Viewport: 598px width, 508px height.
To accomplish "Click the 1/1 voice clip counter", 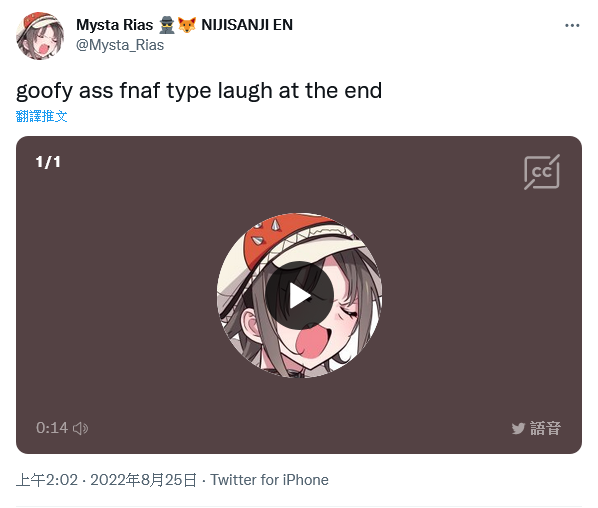I will tap(48, 162).
